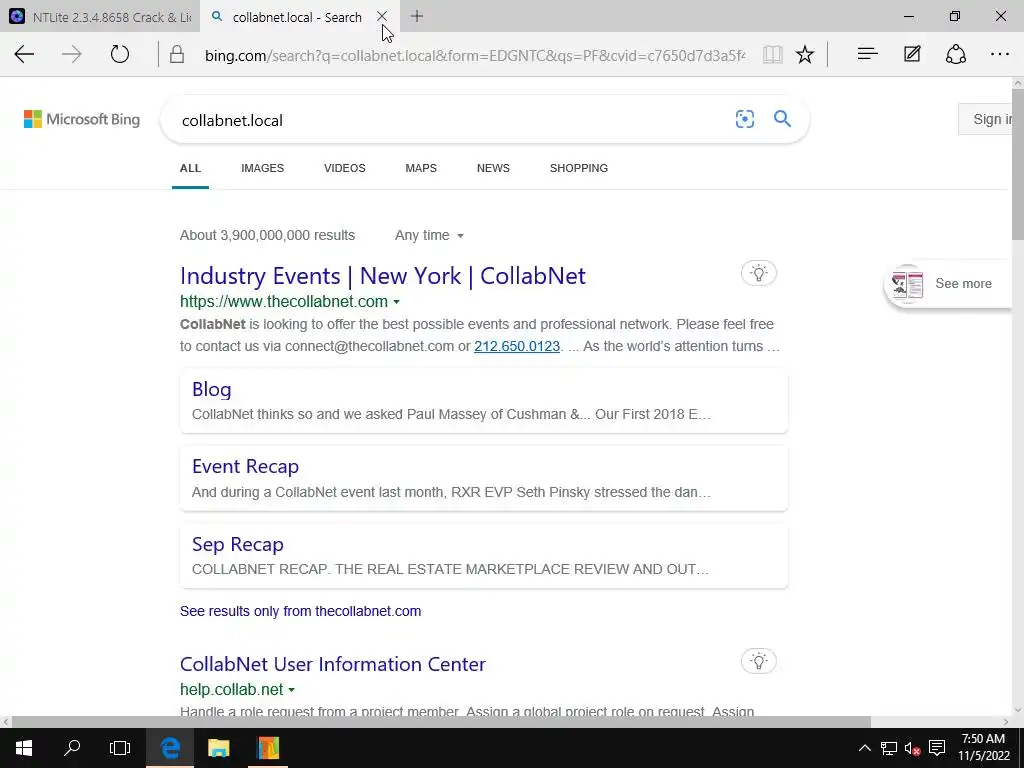The height and width of the screenshot is (768, 1024).
Task: Click the visual search camera icon
Action: [x=744, y=119]
